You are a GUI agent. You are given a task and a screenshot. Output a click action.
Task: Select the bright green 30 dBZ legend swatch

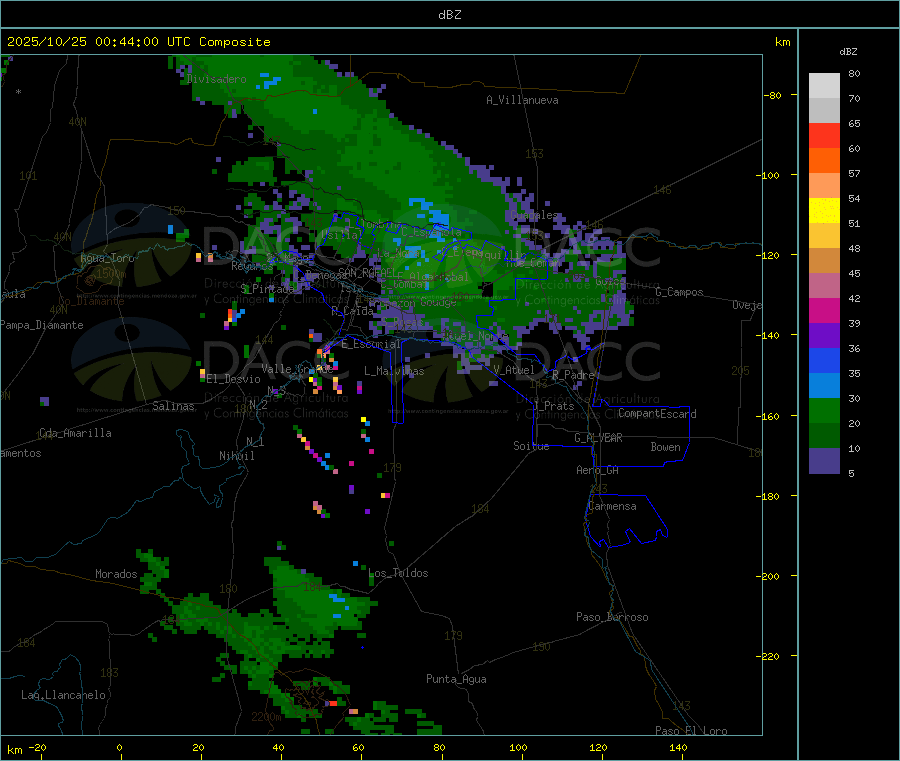[824, 410]
